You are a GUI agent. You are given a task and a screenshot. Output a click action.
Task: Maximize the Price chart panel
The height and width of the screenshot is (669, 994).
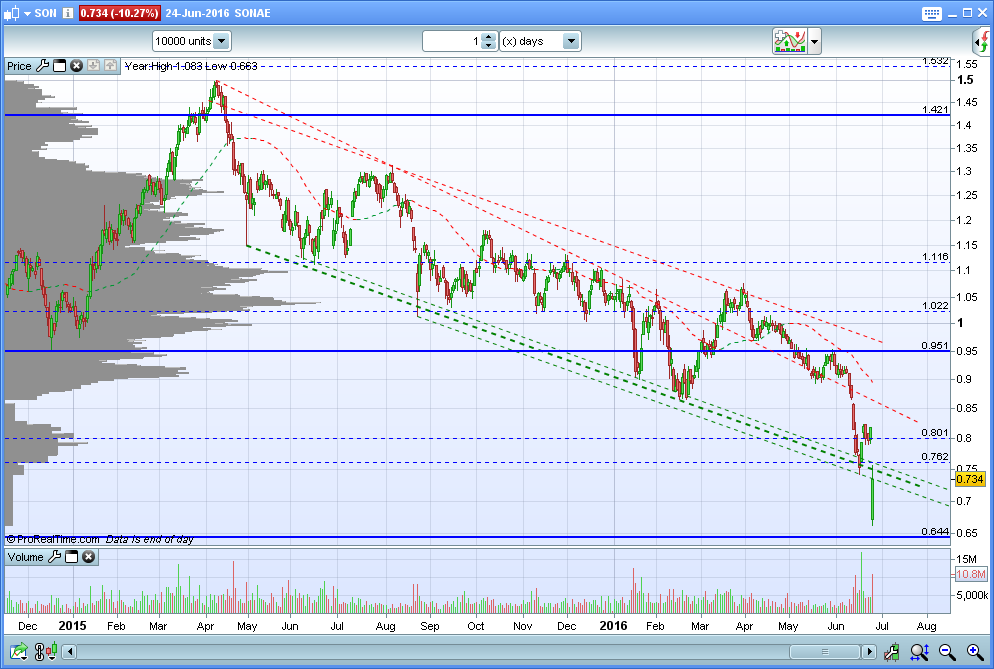coord(59,66)
